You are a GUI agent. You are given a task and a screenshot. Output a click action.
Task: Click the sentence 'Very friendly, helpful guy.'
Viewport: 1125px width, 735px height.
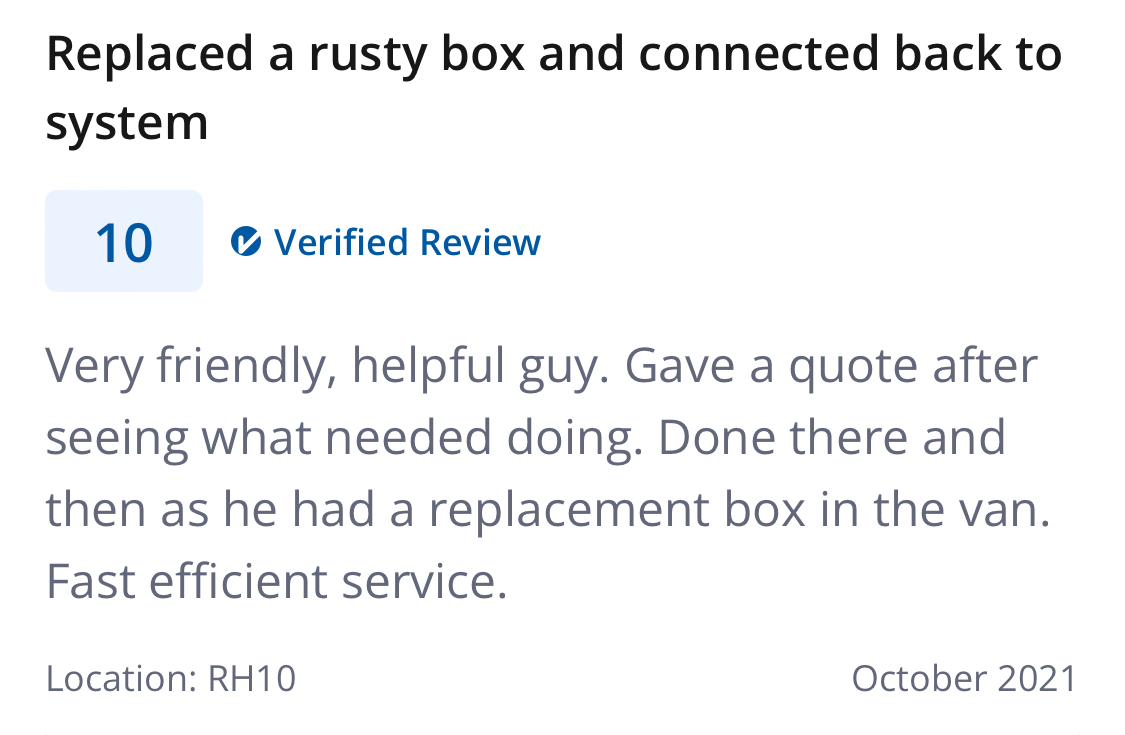click(x=327, y=366)
